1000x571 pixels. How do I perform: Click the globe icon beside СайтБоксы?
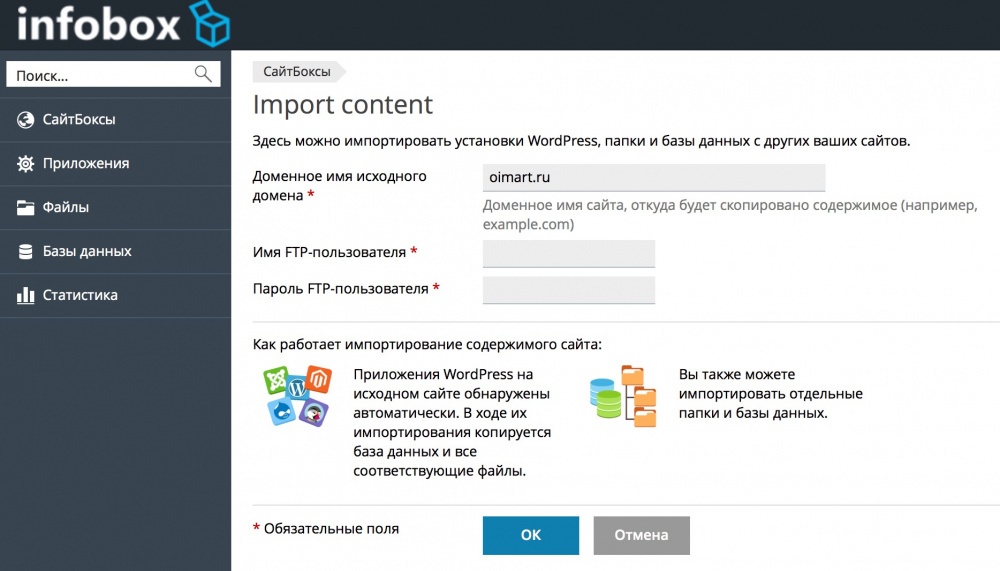tap(26, 120)
